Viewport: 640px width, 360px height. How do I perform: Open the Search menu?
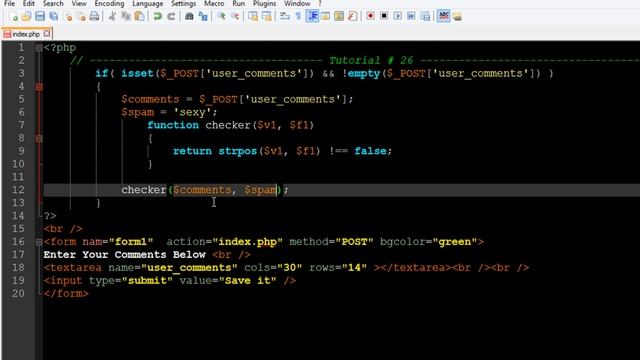tap(53, 4)
